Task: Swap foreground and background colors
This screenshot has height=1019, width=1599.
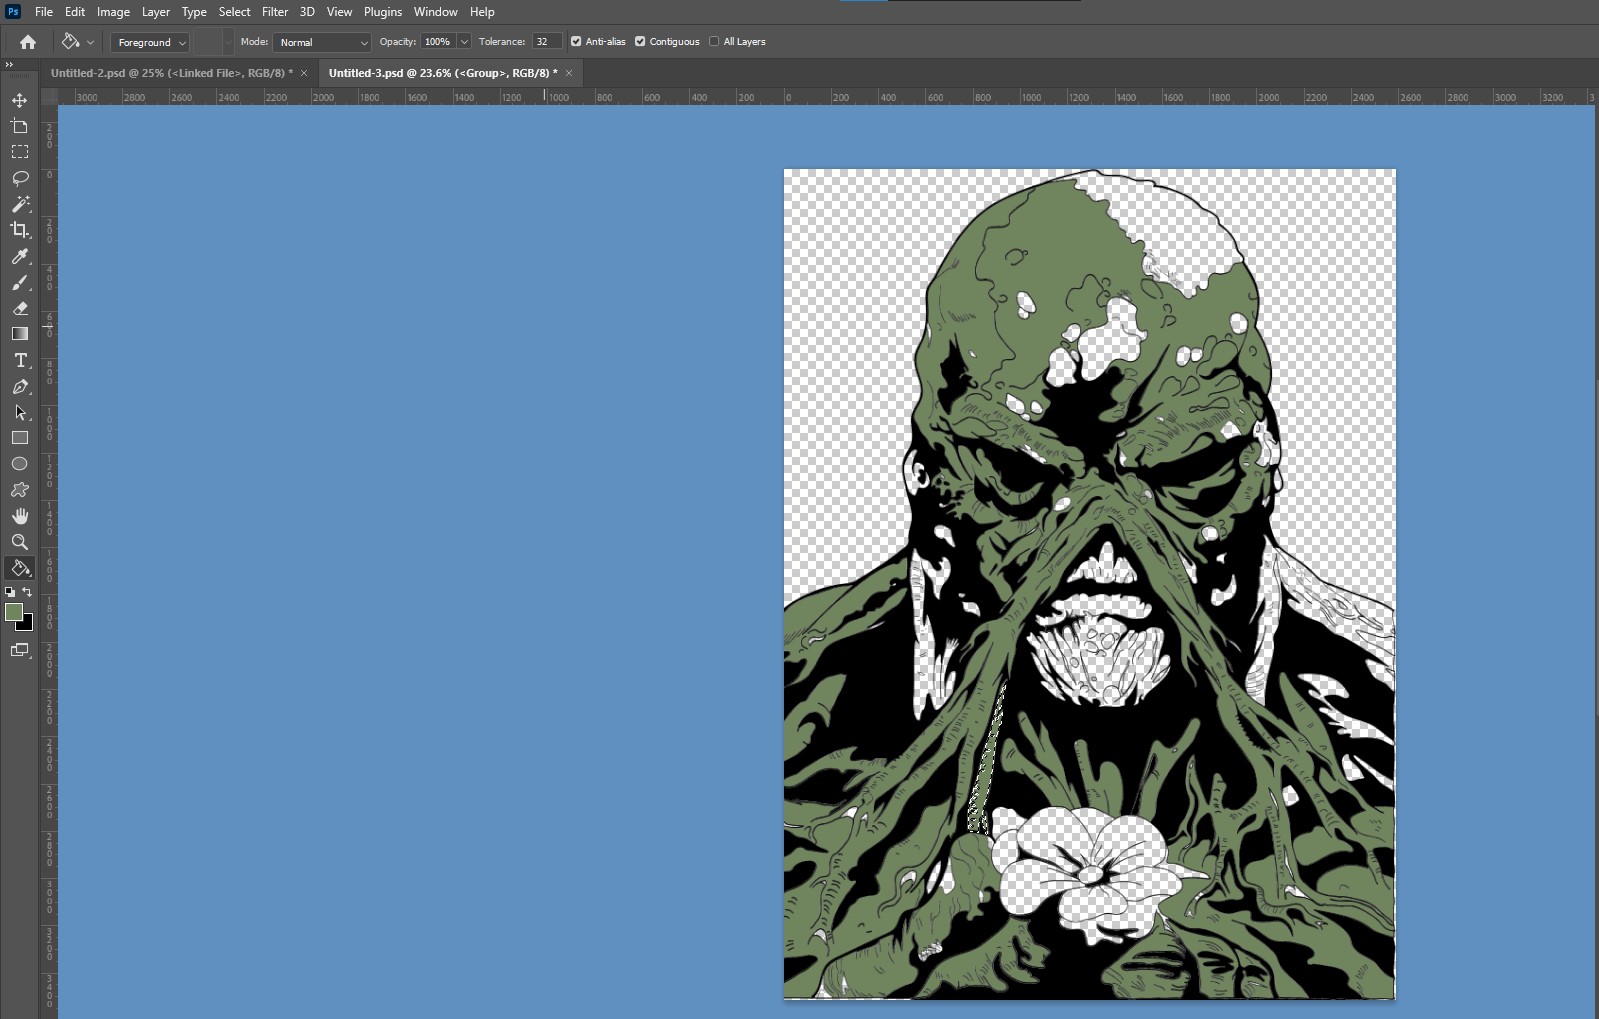Action: pyautogui.click(x=27, y=592)
